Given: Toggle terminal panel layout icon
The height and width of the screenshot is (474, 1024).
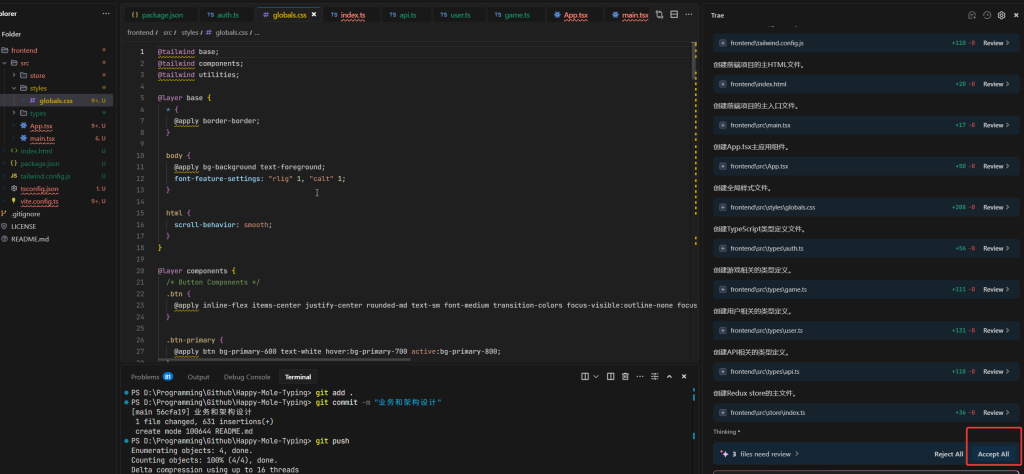Looking at the screenshot, I should tap(611, 377).
